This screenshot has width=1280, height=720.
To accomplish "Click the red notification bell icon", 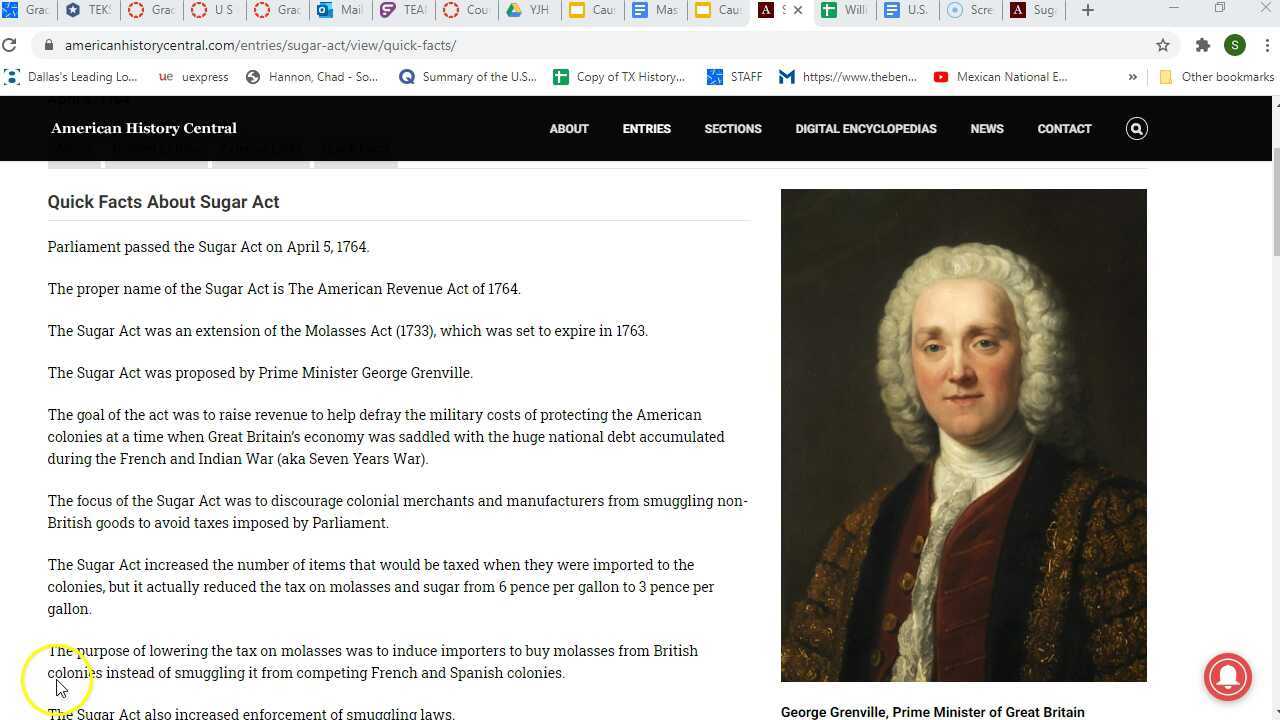I will point(1228,676).
